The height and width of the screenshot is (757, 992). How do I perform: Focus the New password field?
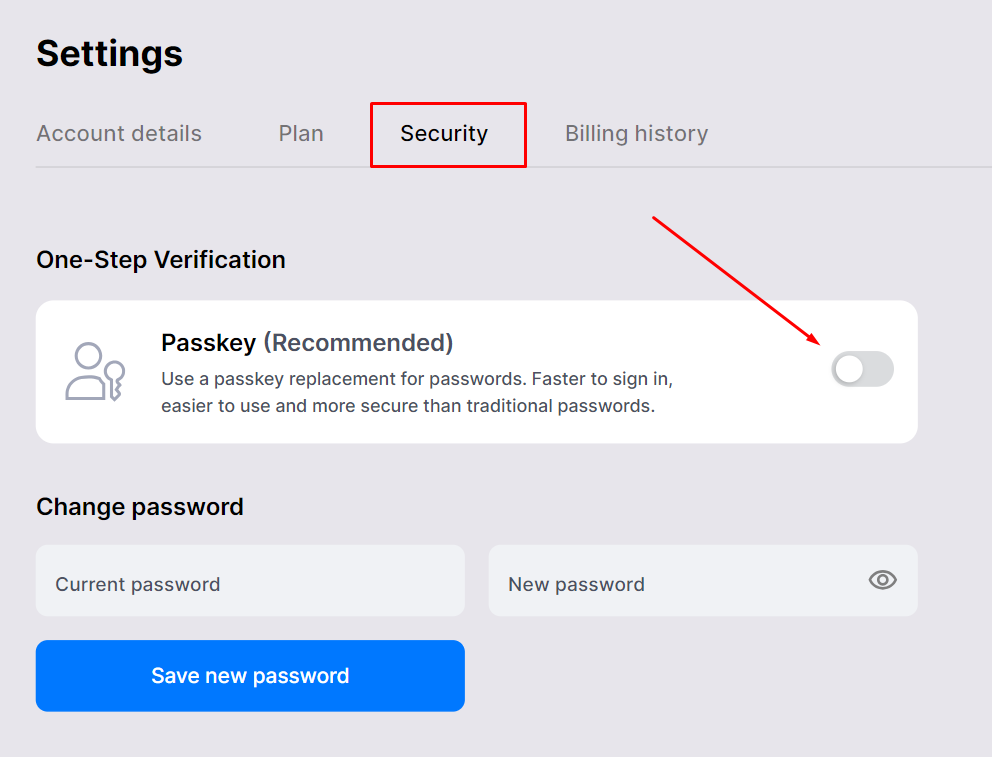[x=703, y=581]
